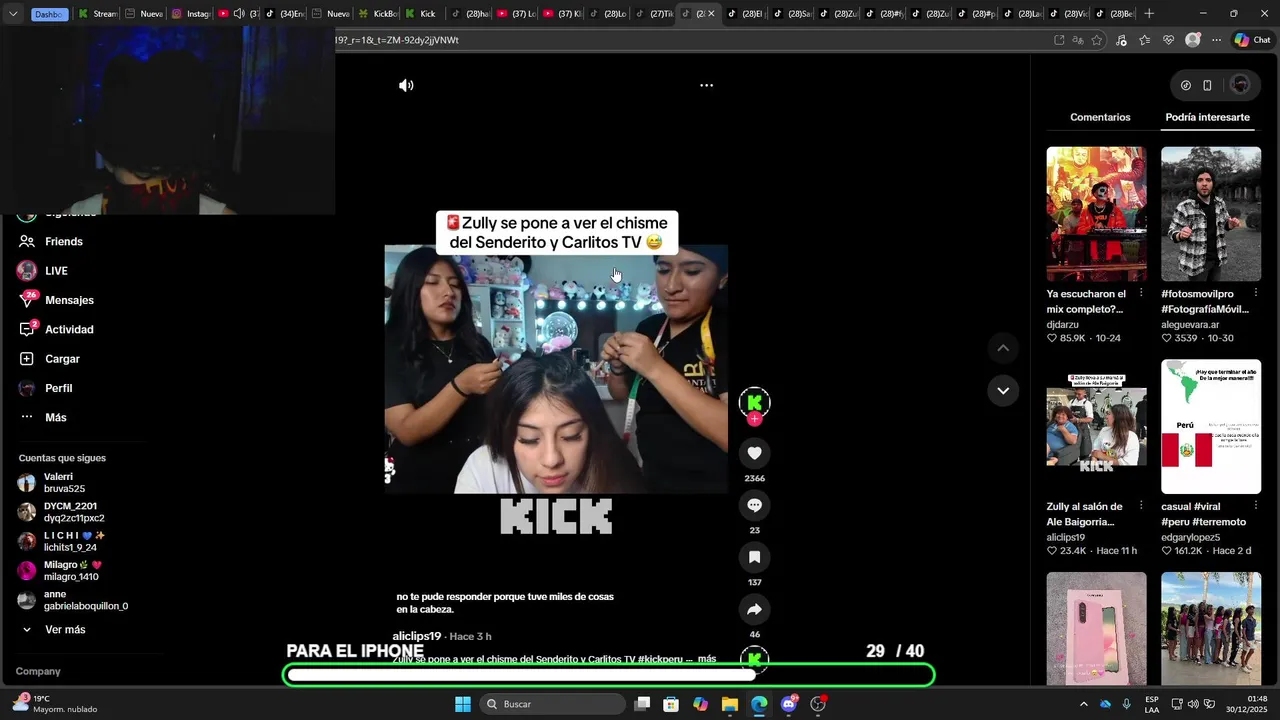The height and width of the screenshot is (720, 1280).
Task: Expand followed accounts with Ver más
Action: [65, 630]
